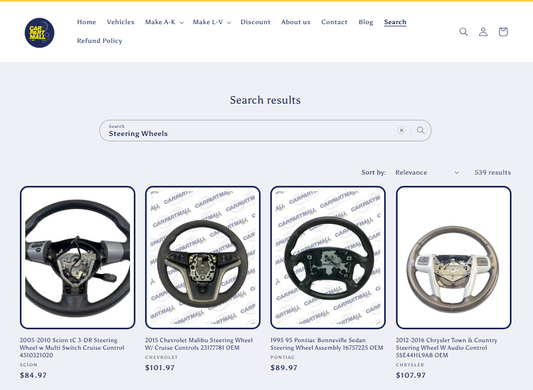Click the CHEVROLET vendor label
Screen dimensions: 533x390
161,357
